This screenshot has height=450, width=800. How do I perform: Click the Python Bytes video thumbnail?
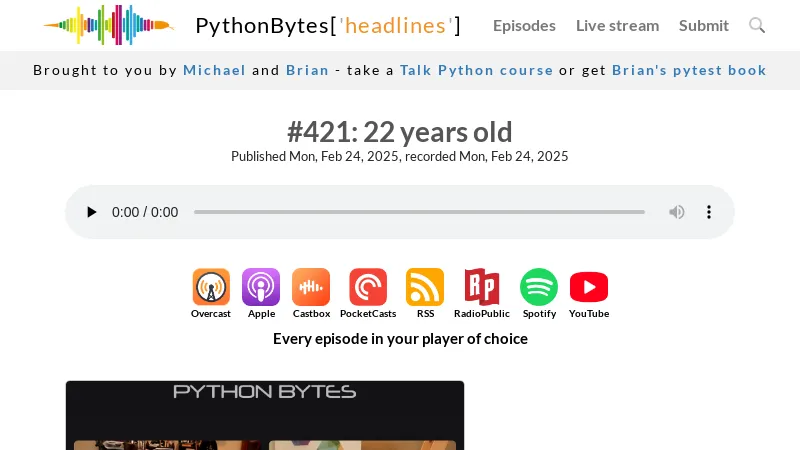(x=265, y=415)
